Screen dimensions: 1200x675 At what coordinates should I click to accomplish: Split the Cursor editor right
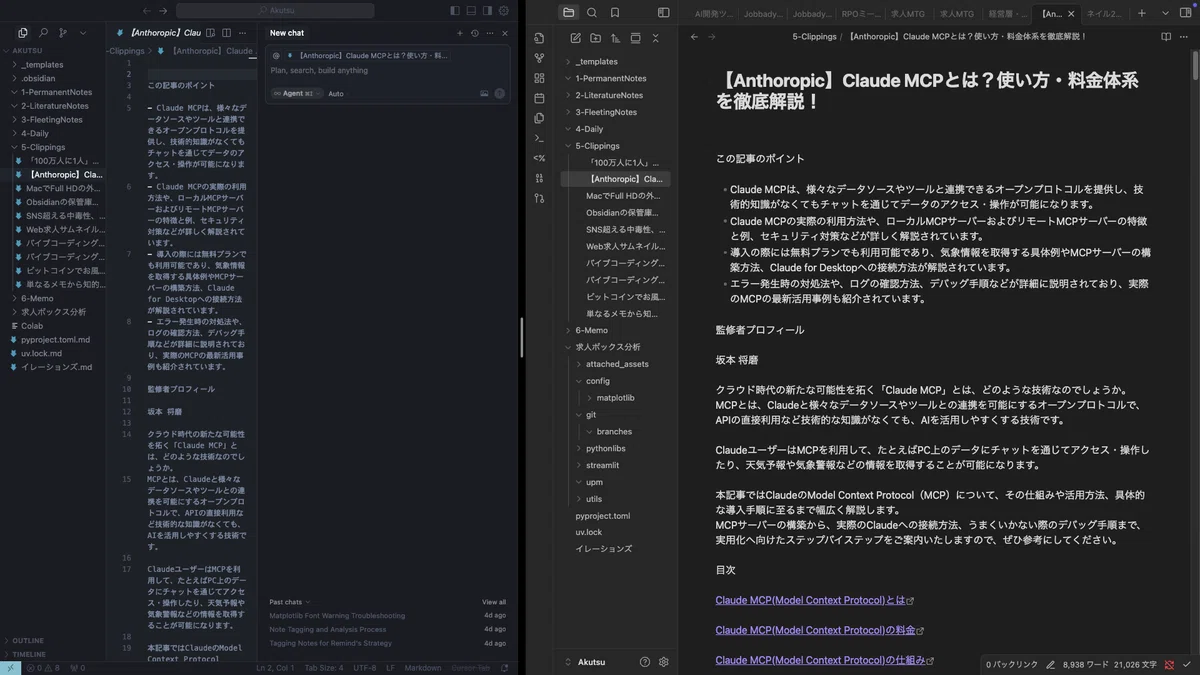pos(226,33)
